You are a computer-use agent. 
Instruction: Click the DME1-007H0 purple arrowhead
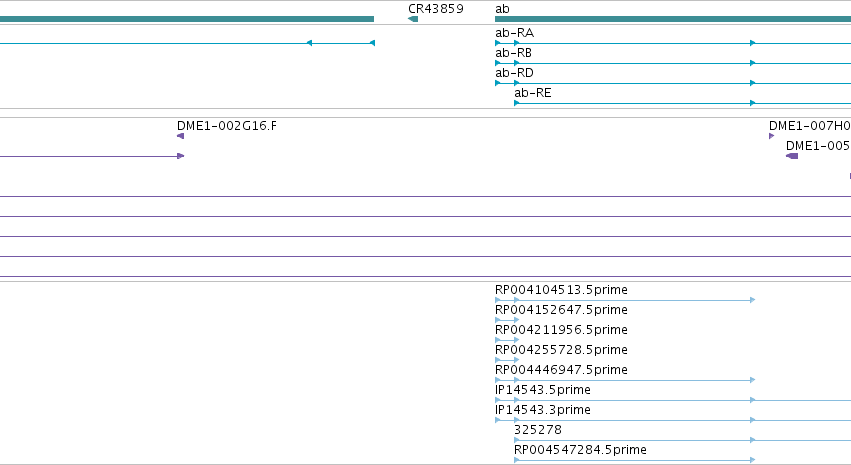tap(772, 136)
